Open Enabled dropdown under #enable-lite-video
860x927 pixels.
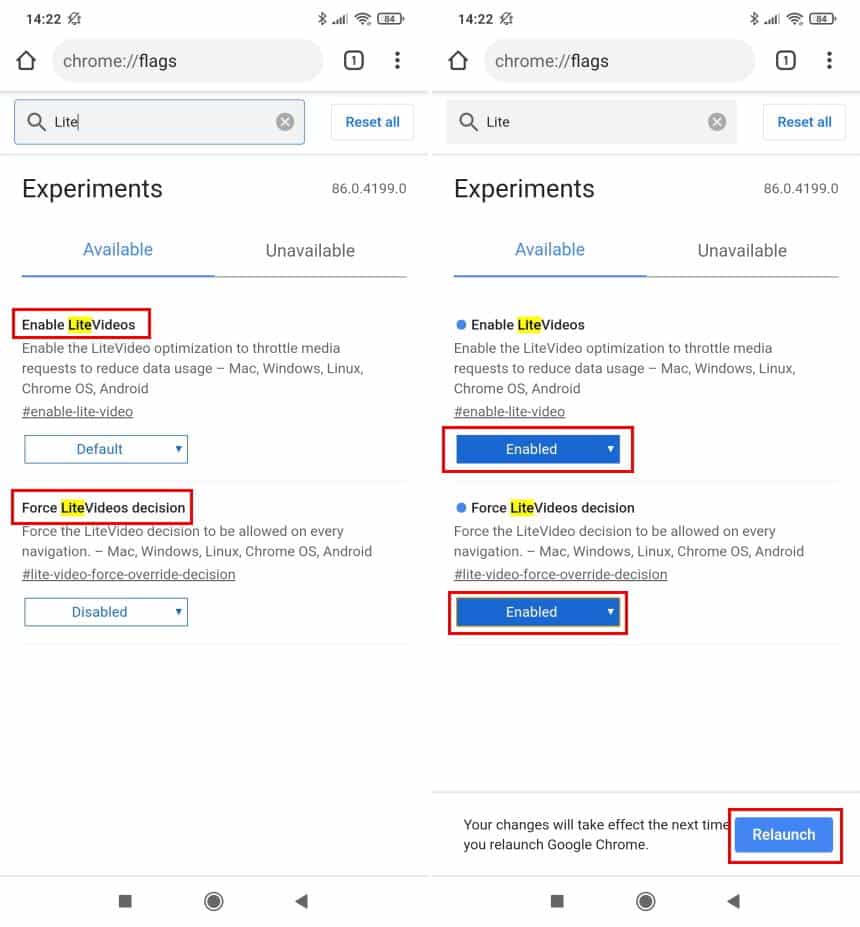[538, 449]
